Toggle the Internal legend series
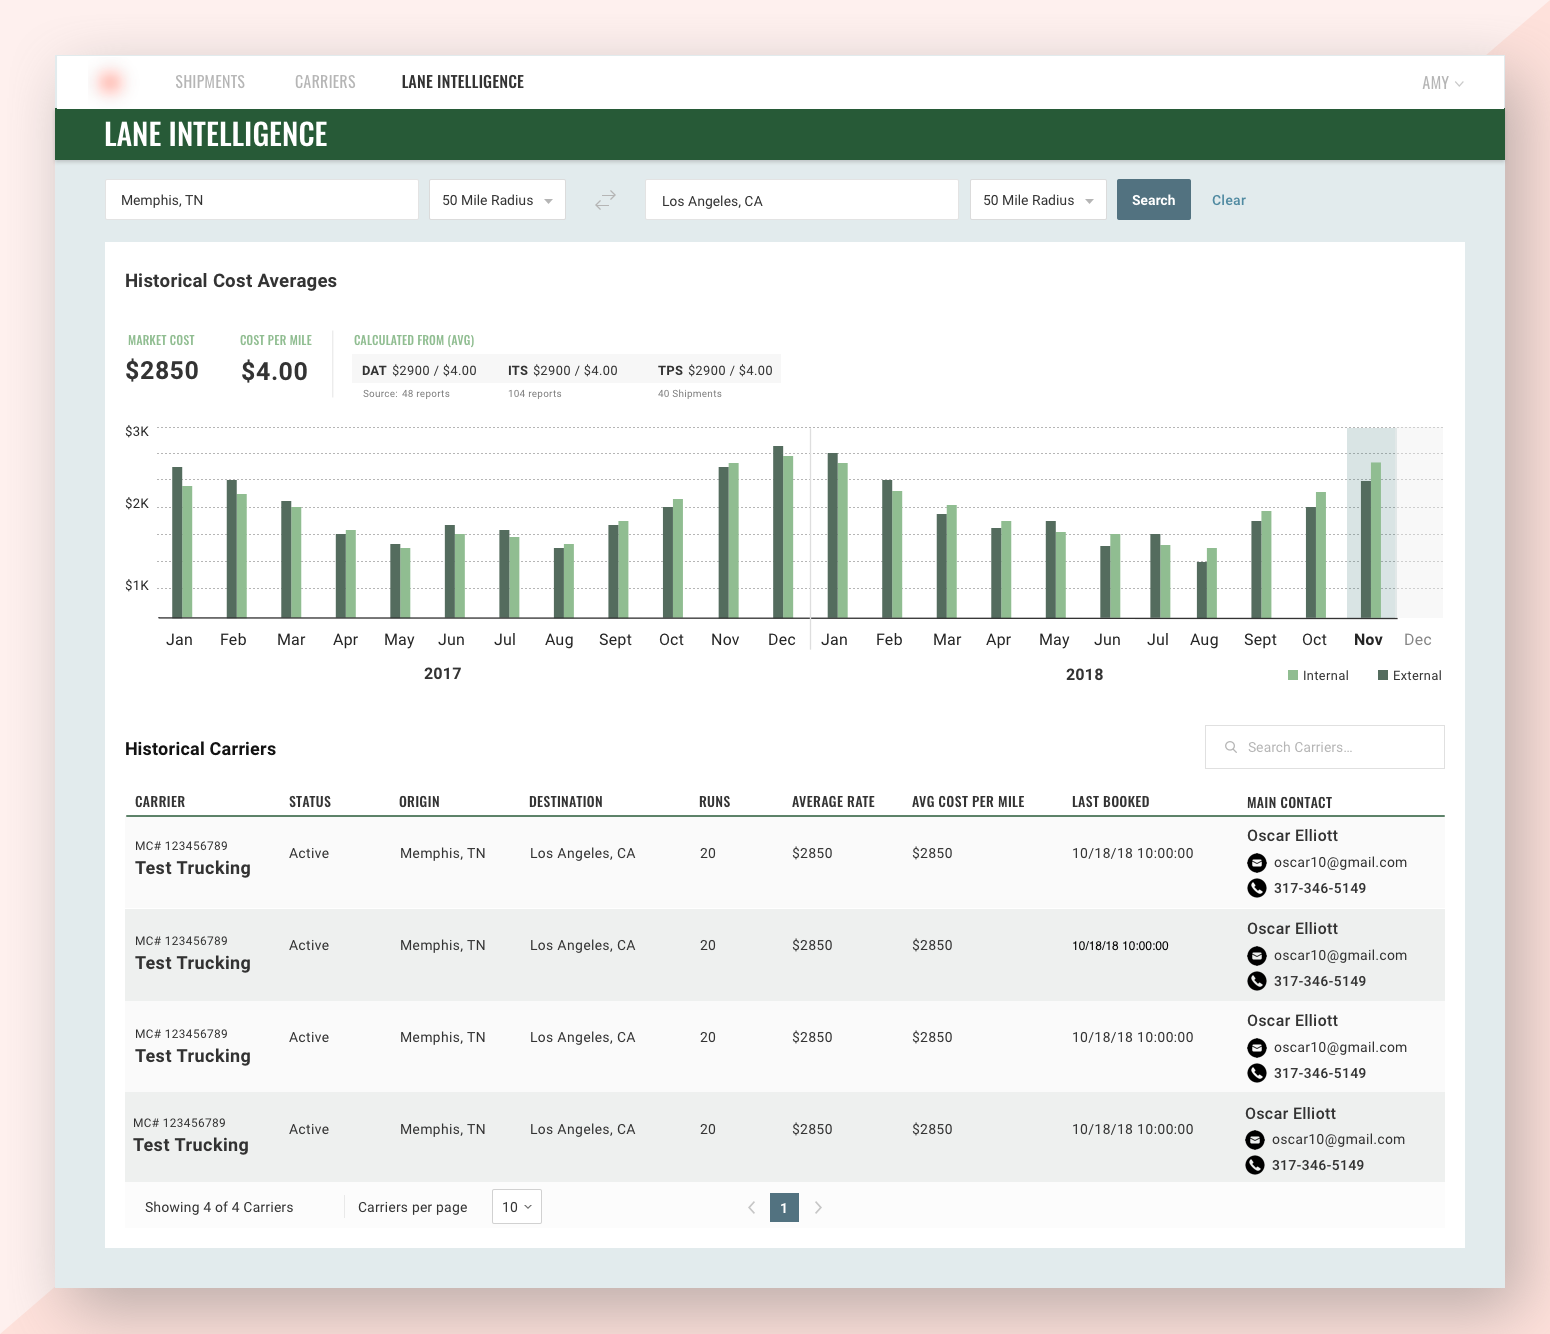This screenshot has width=1550, height=1334. 1318,676
